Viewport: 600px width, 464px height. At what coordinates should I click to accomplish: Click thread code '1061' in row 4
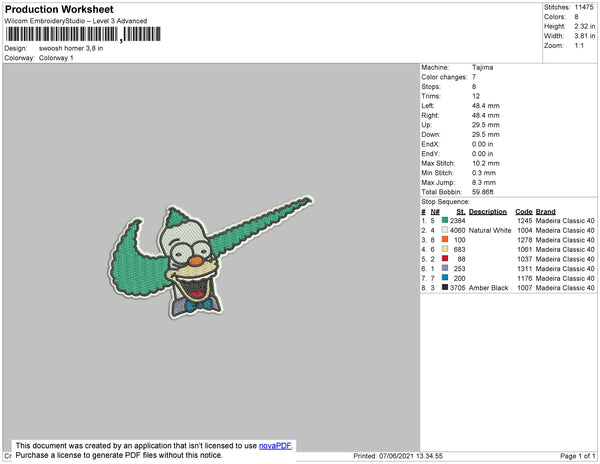(x=525, y=249)
